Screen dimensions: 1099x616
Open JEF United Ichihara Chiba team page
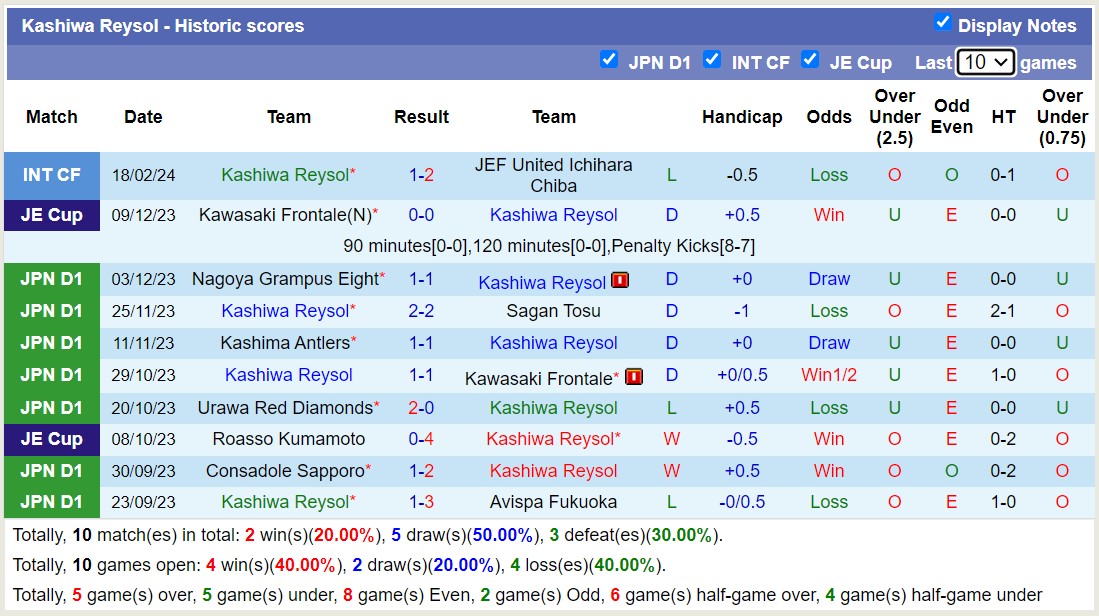point(553,175)
